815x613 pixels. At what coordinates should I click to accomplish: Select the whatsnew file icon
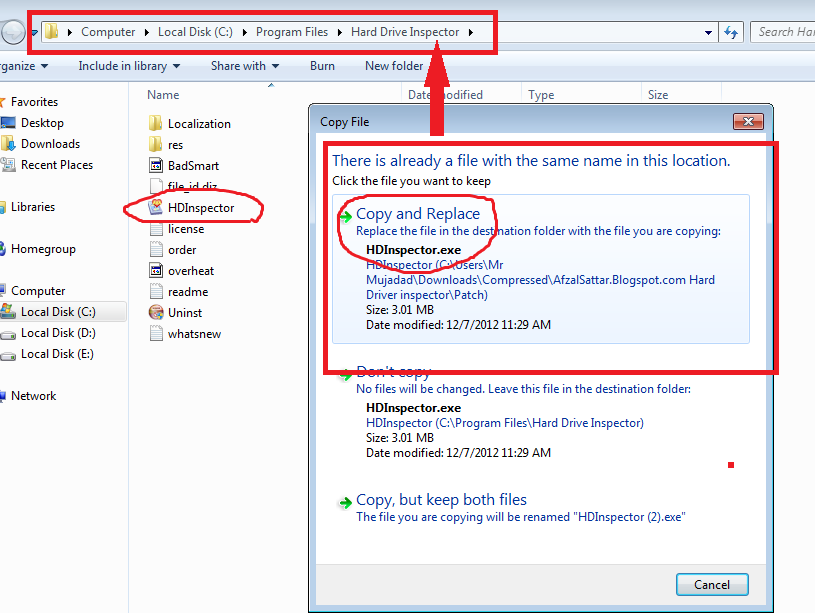(x=156, y=333)
